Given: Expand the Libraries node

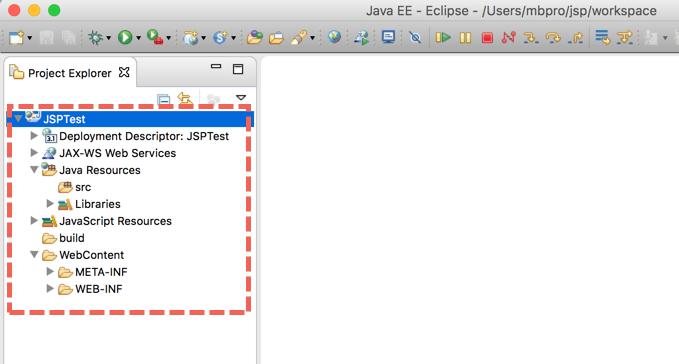Looking at the screenshot, I should click(50, 203).
